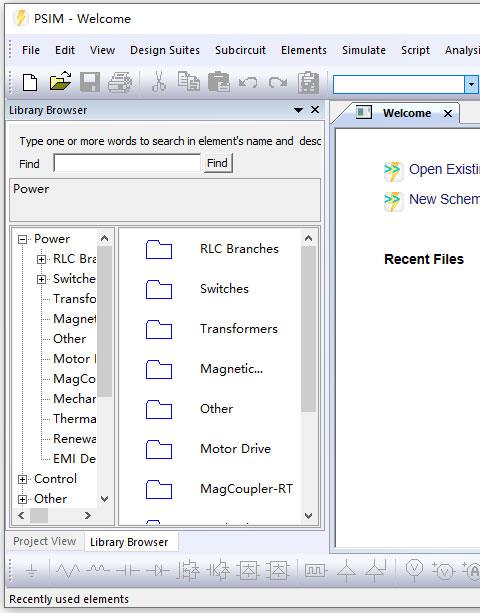Image resolution: width=480 pixels, height=613 pixels.
Task: Select the Inductor element icon
Action: pos(98,569)
